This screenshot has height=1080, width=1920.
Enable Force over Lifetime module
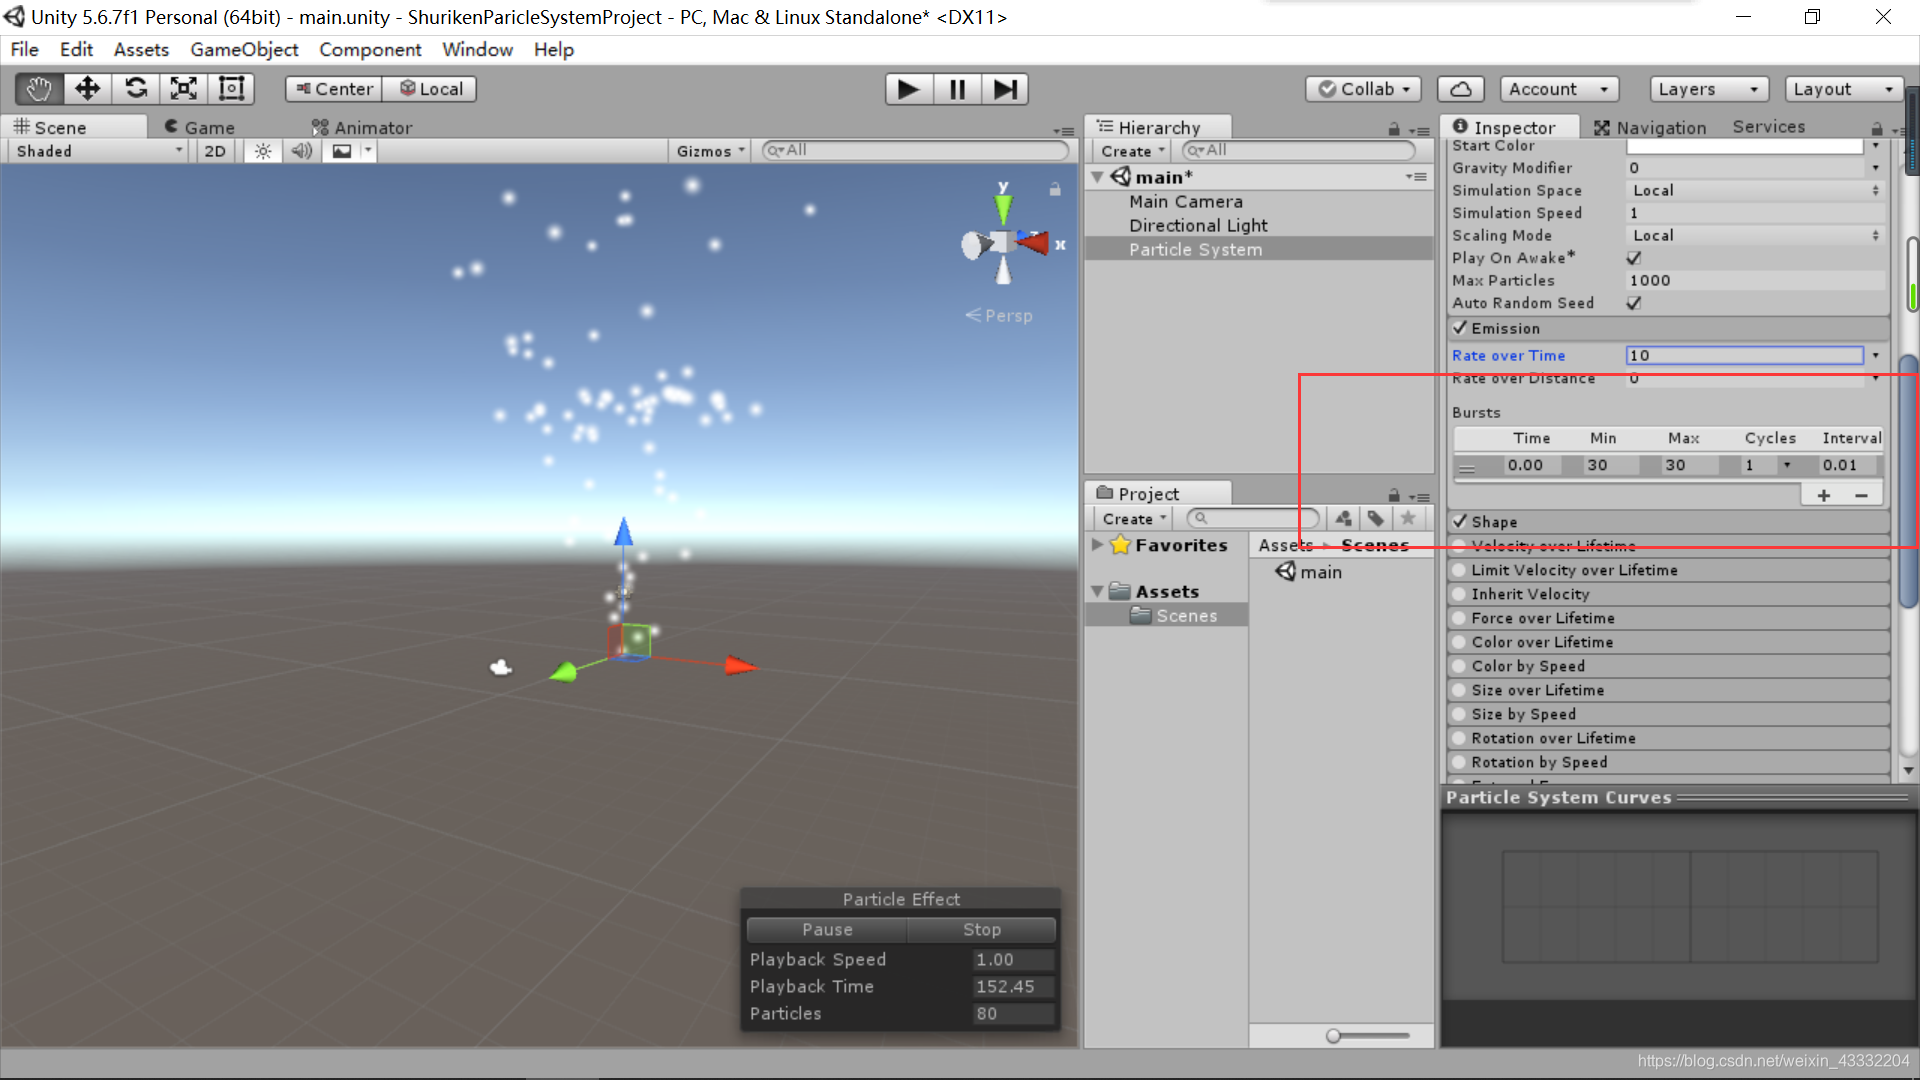(x=1460, y=618)
